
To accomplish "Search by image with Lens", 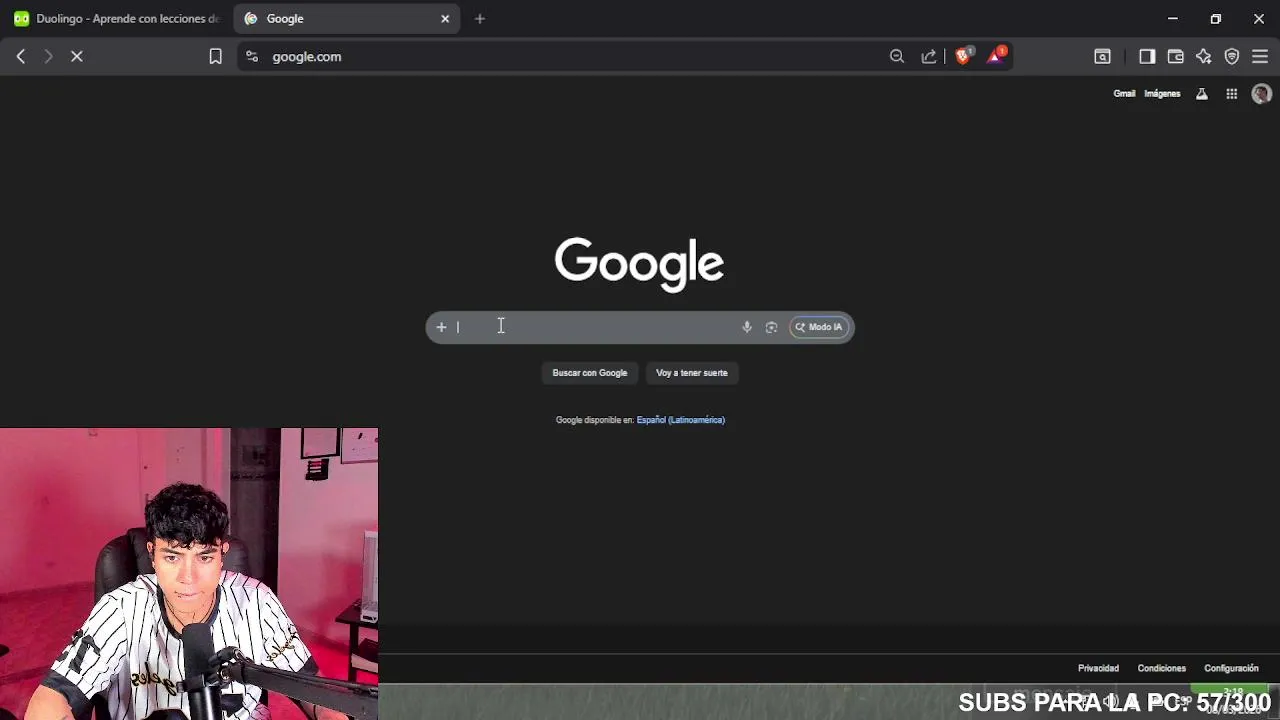I will coord(771,327).
